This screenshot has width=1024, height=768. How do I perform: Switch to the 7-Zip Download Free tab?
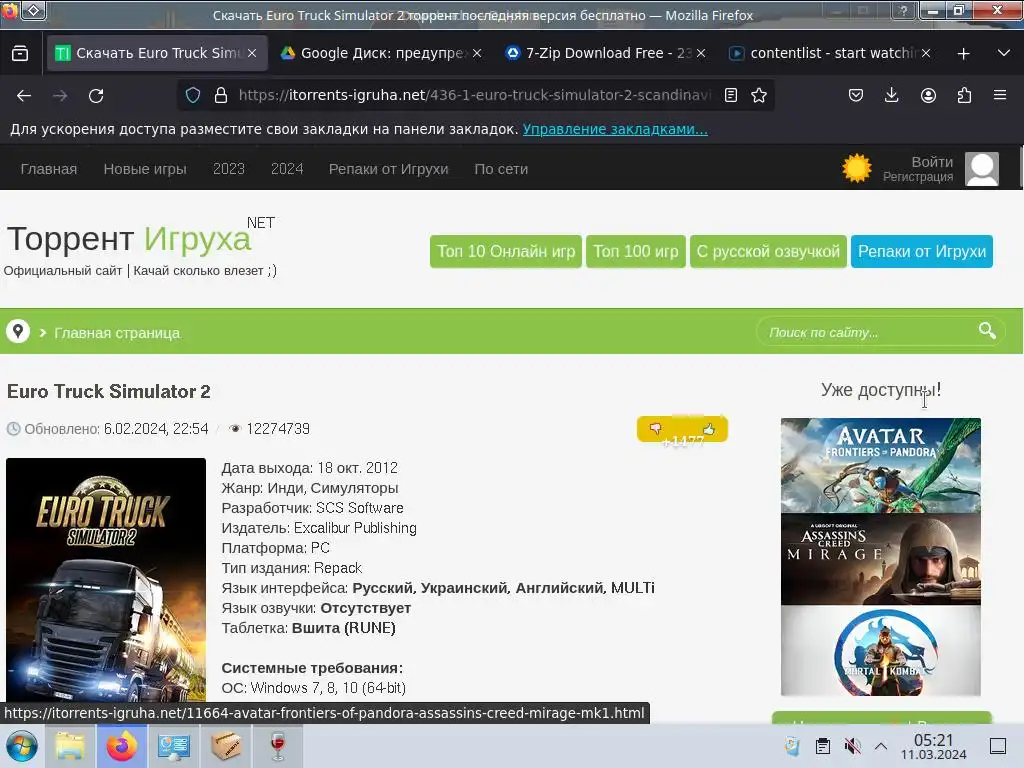pyautogui.click(x=605, y=53)
